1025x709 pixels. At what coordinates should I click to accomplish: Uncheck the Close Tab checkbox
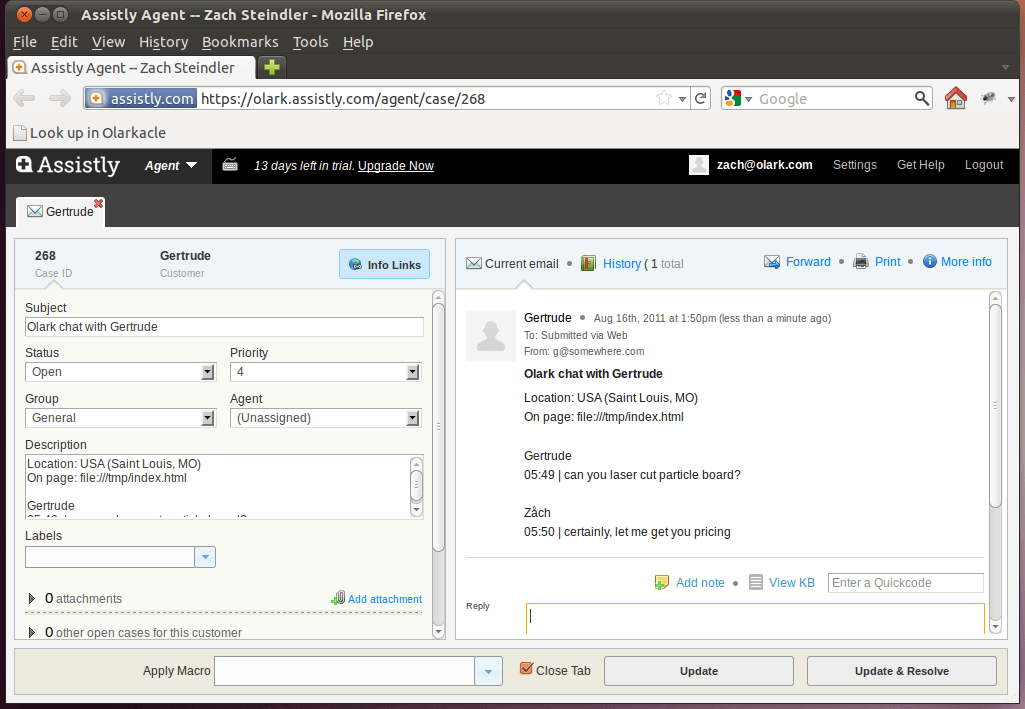(526, 669)
